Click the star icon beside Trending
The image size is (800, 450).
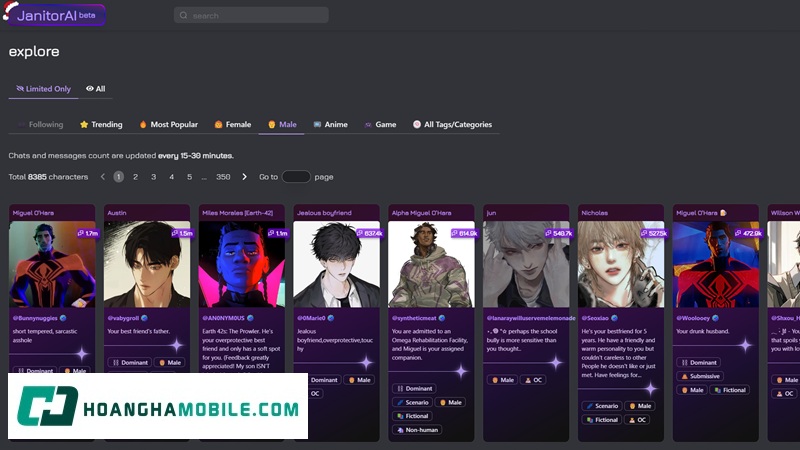85,125
